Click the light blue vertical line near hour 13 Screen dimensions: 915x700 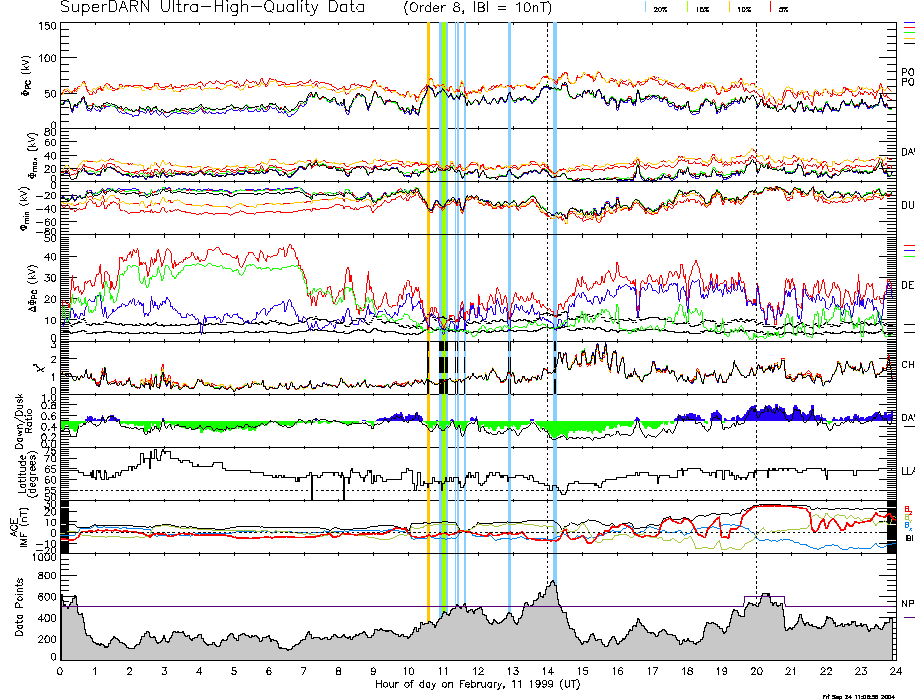pos(510,300)
